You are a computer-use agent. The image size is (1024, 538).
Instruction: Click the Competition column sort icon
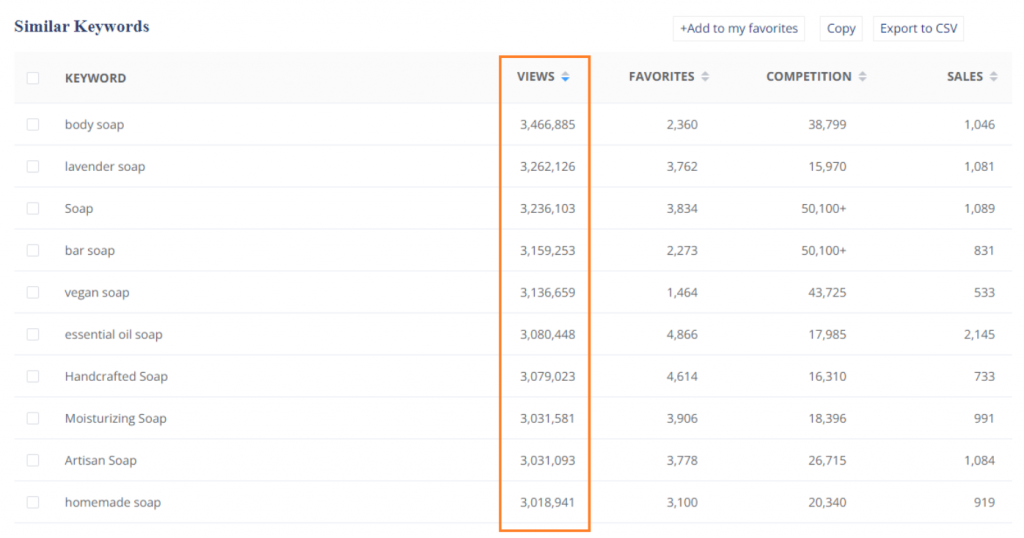tap(862, 77)
